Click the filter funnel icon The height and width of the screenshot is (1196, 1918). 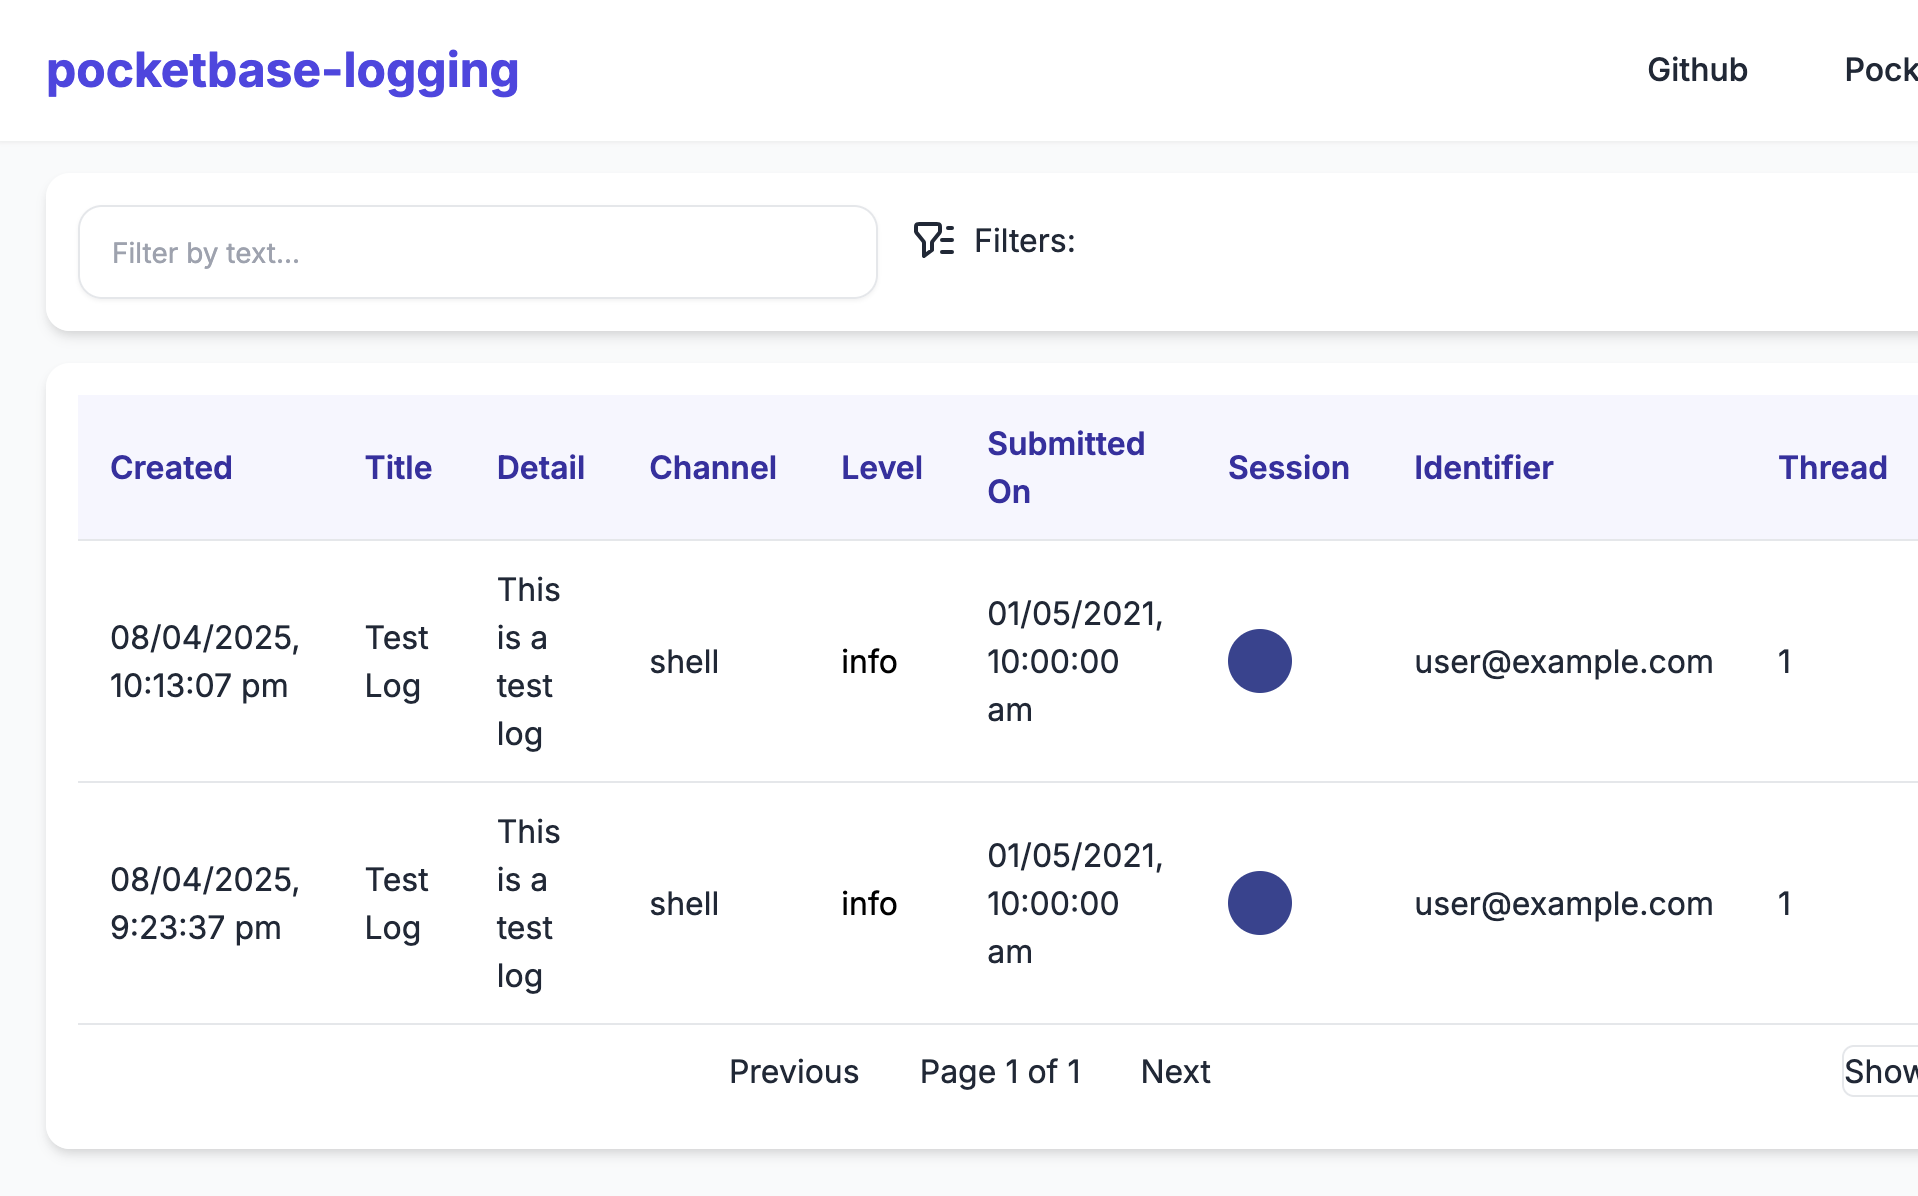click(934, 240)
